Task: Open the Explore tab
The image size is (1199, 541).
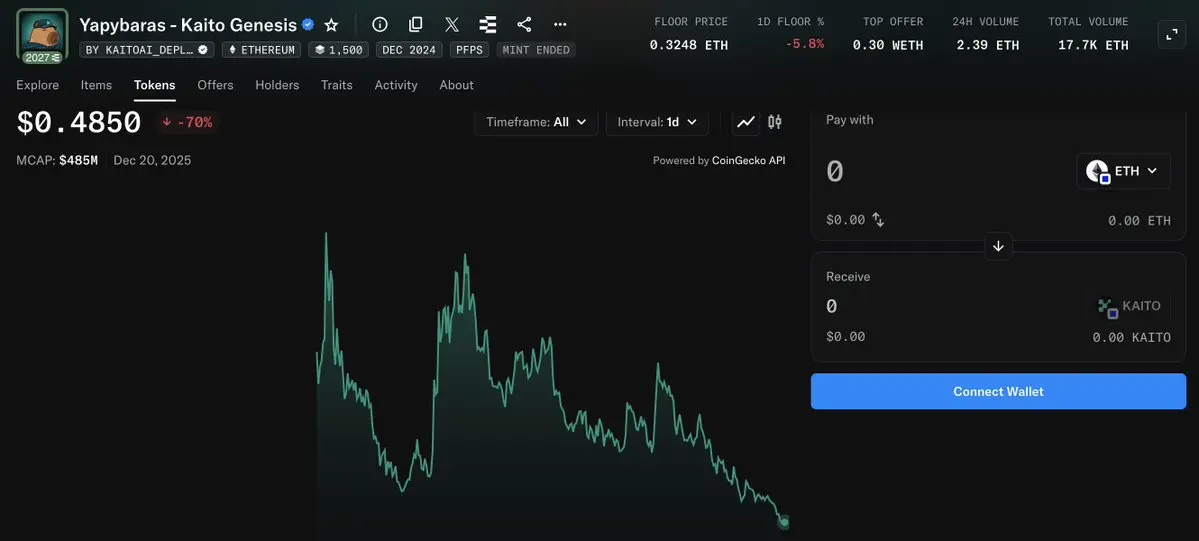Action: [x=37, y=85]
